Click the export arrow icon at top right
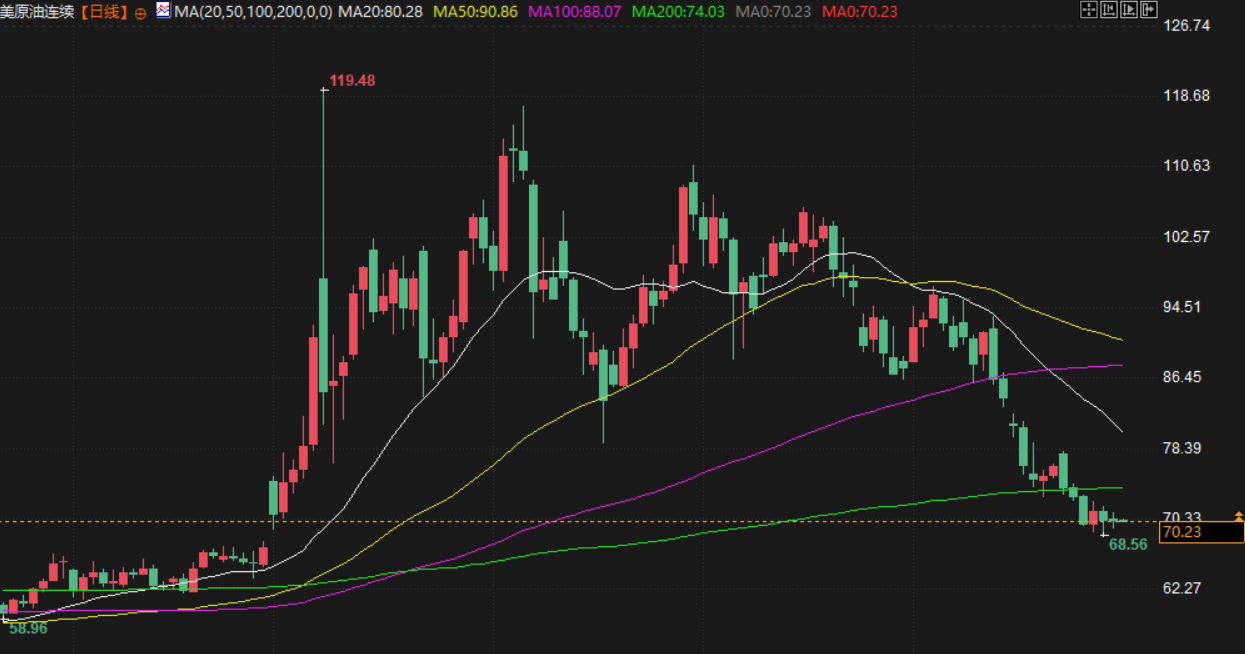Viewport: 1245px width, 654px height. (1148, 11)
